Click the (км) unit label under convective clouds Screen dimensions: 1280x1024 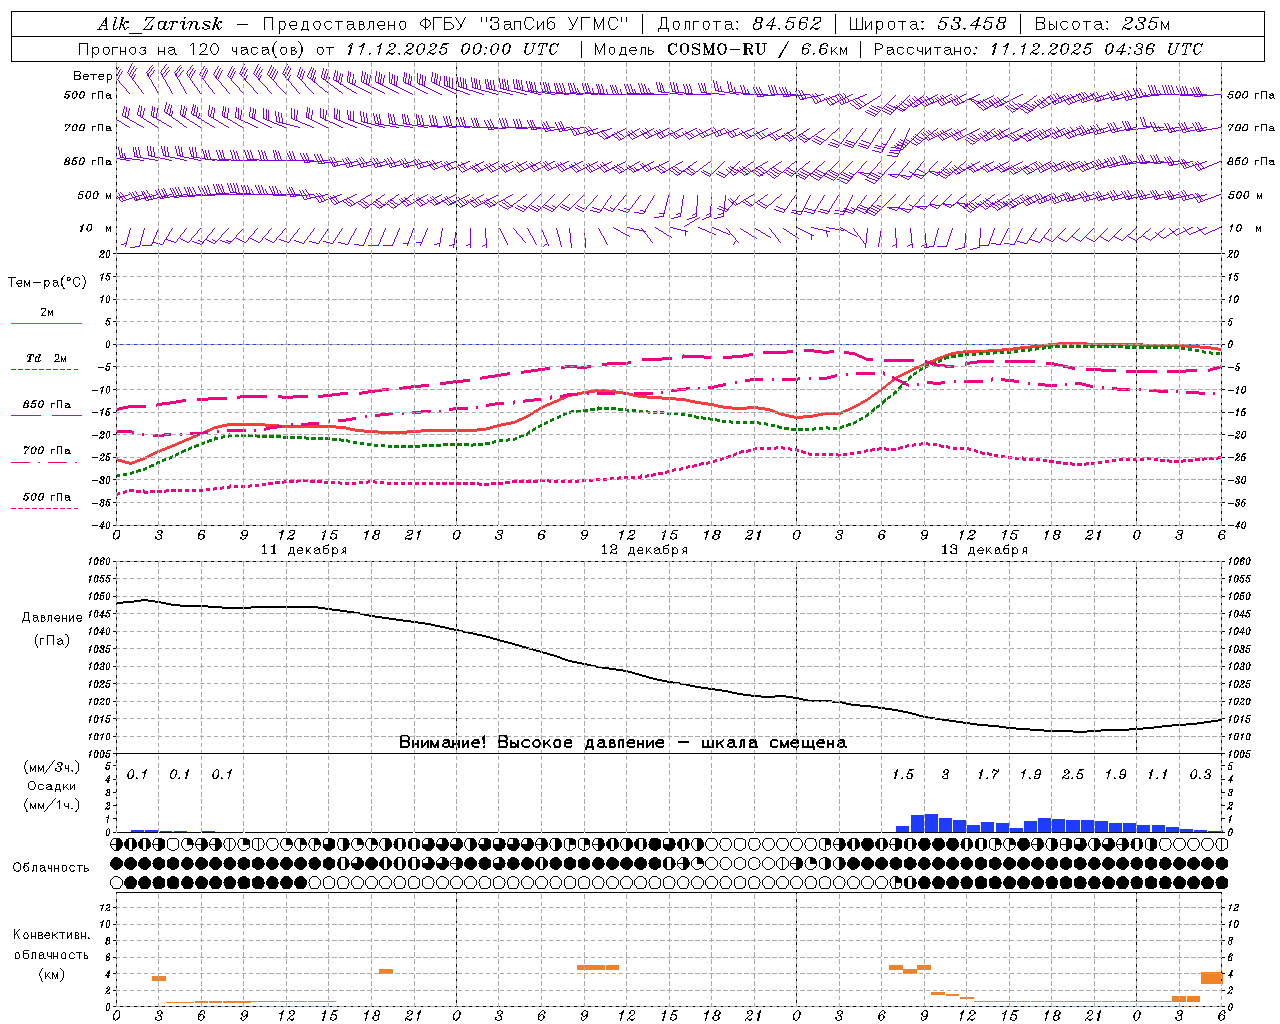(52, 974)
